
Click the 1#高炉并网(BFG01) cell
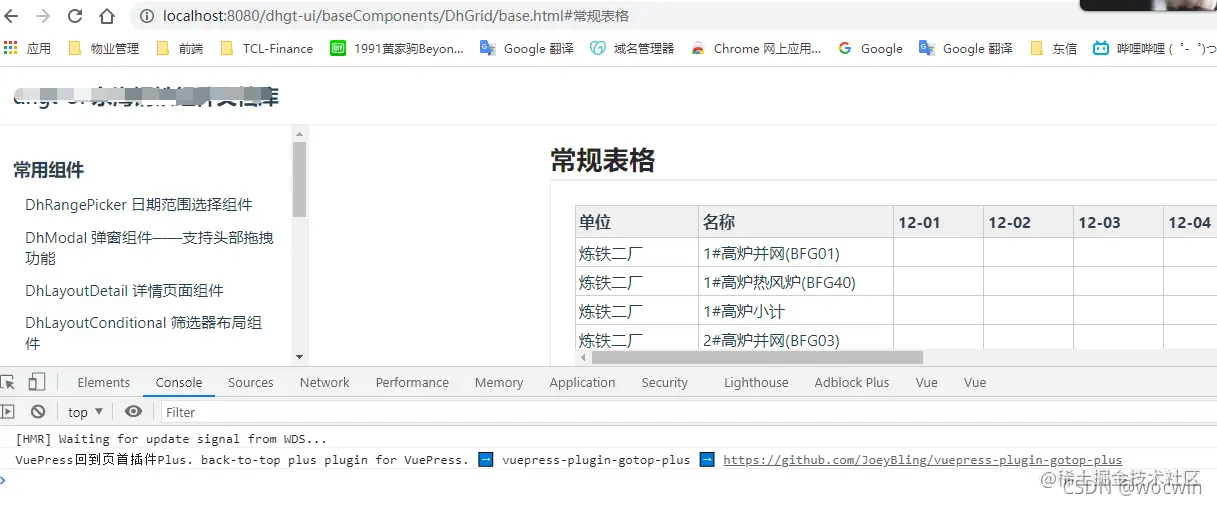coord(795,253)
